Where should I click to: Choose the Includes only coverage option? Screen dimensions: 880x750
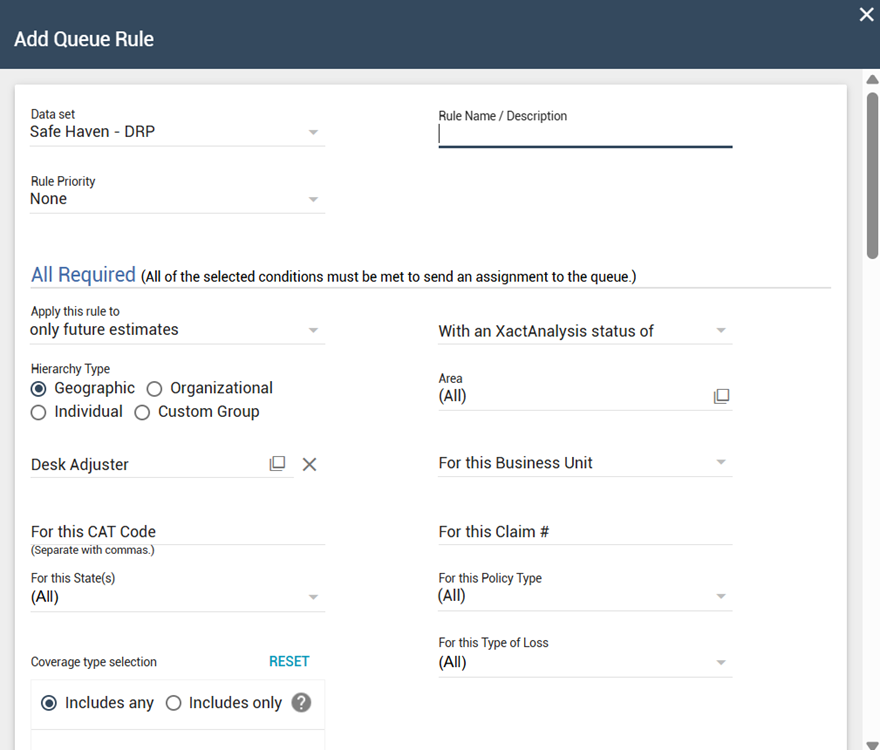(173, 703)
